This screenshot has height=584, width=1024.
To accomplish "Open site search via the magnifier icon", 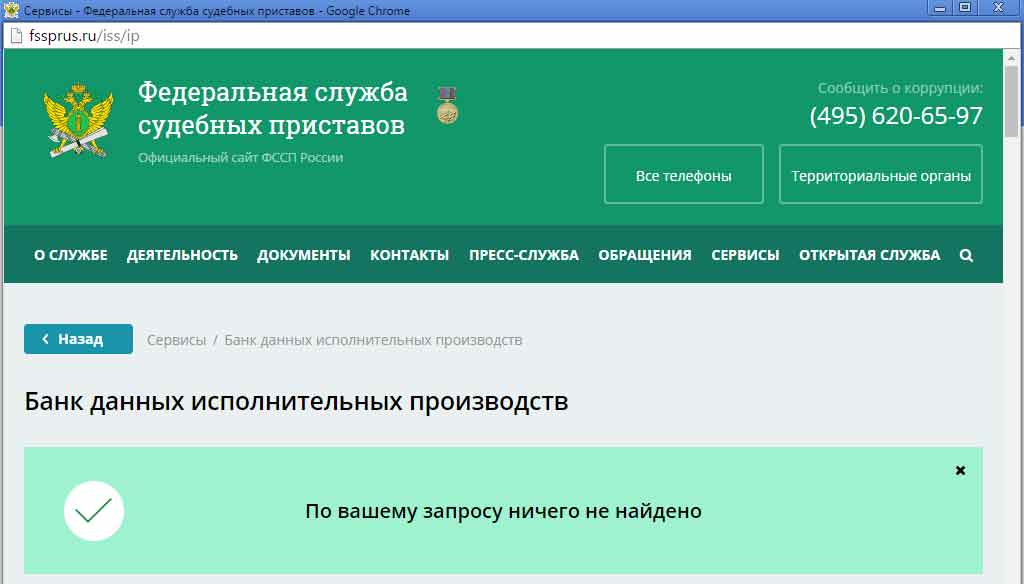I will point(966,255).
